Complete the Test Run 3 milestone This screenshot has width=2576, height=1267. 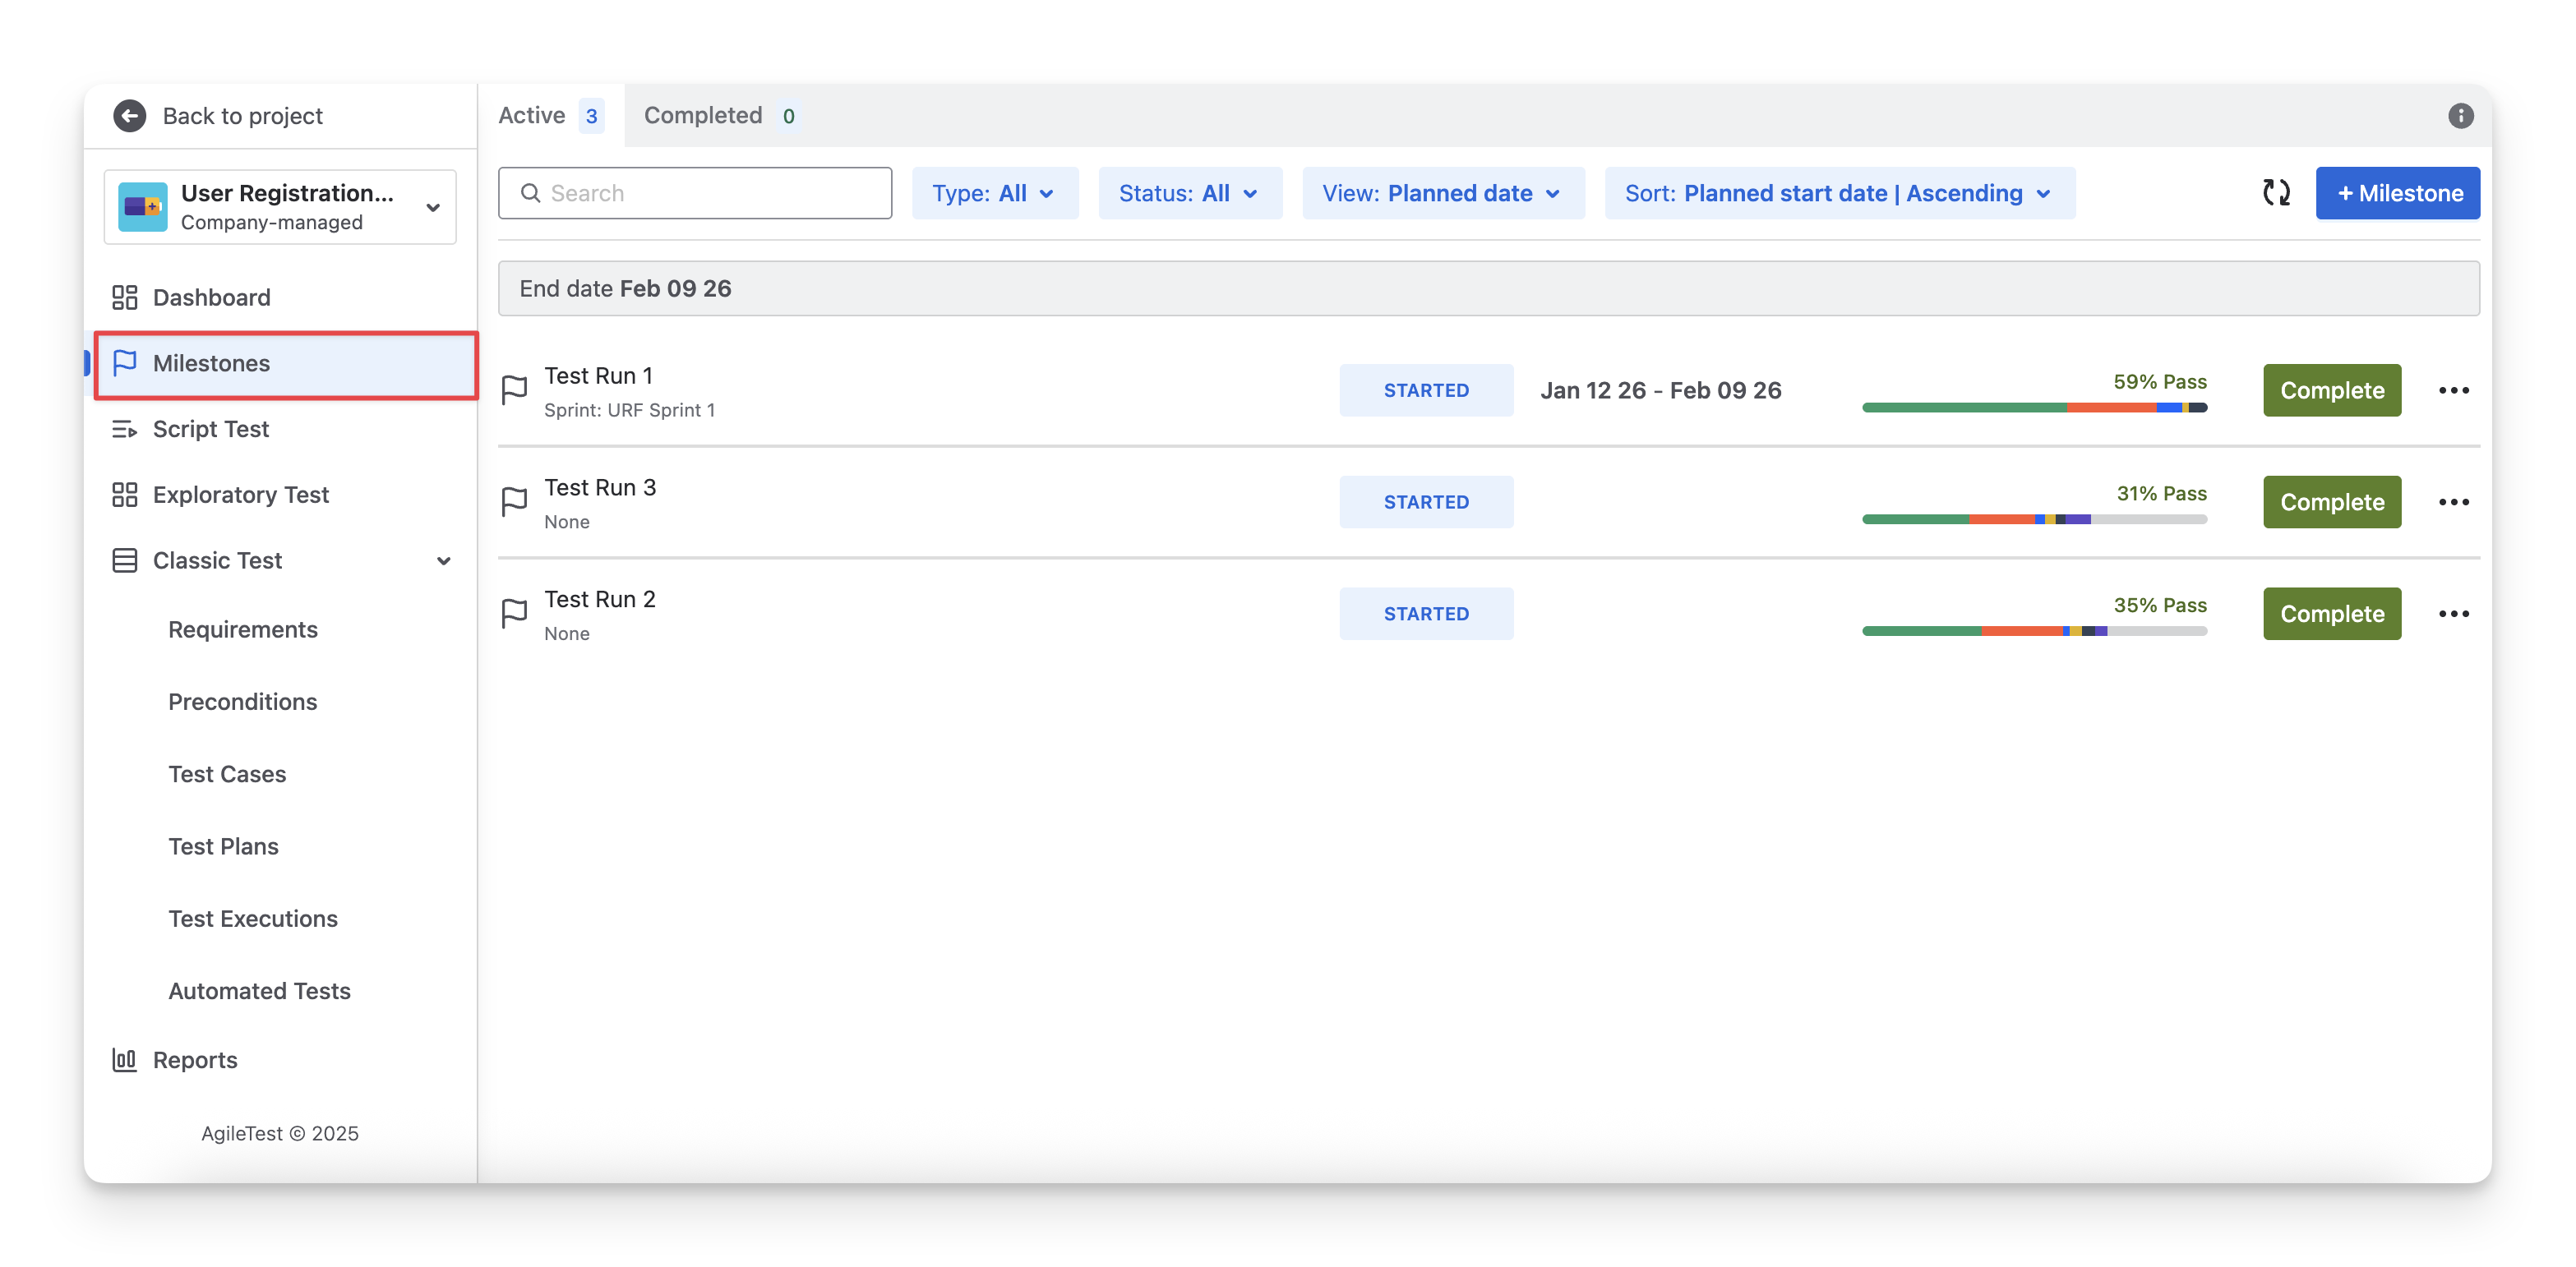point(2331,502)
